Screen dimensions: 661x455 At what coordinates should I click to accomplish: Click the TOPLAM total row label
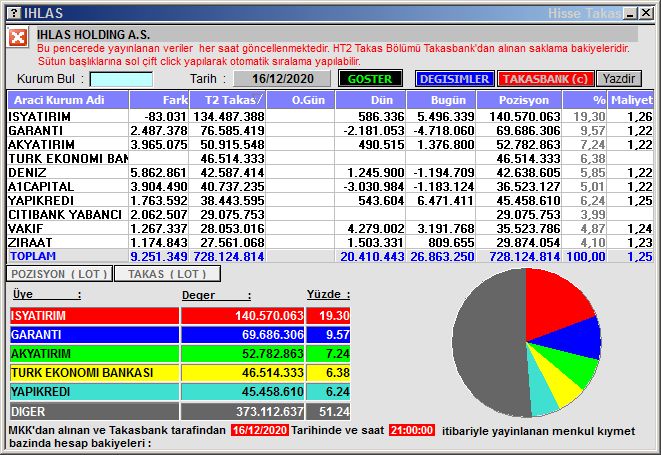click(x=33, y=256)
